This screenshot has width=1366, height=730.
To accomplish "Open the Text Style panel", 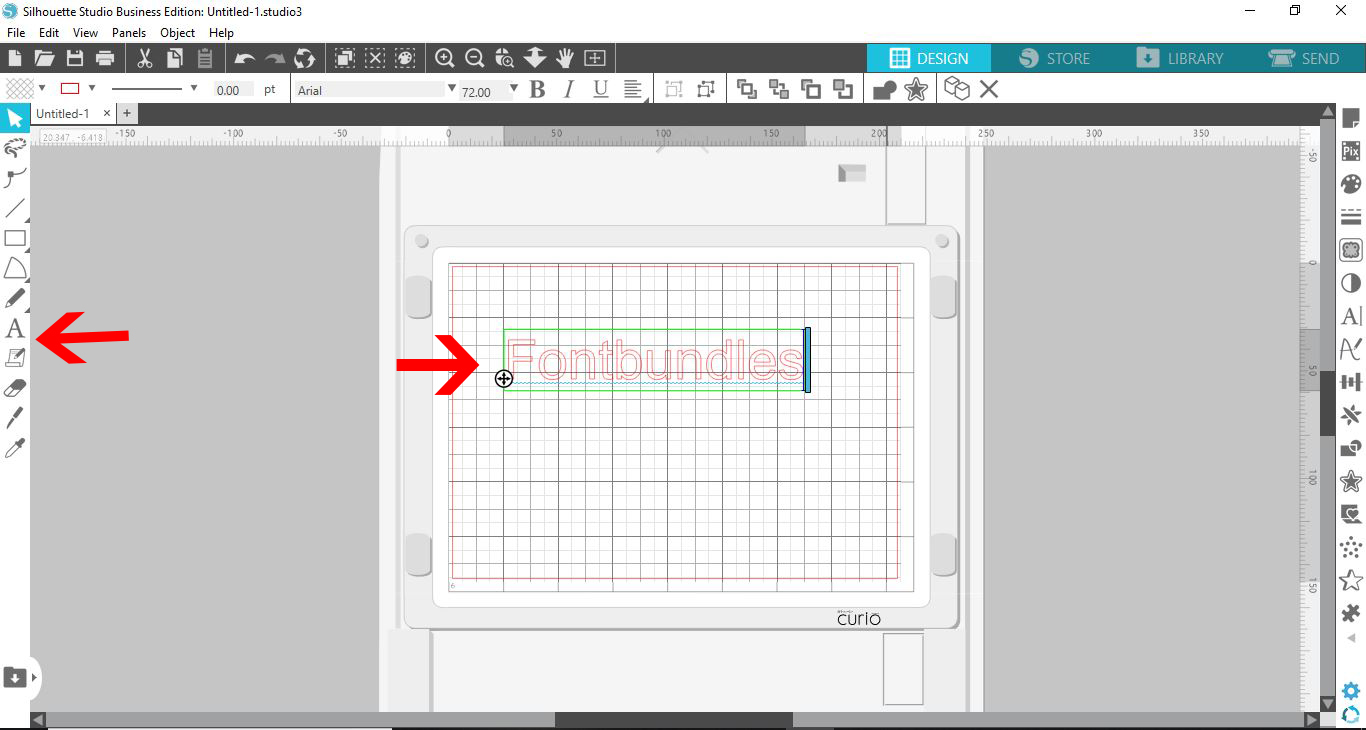I will [1351, 316].
